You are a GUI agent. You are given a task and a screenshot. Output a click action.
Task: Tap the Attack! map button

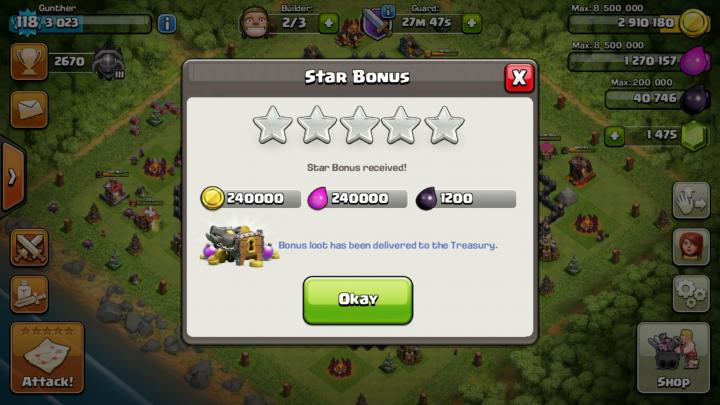47,358
